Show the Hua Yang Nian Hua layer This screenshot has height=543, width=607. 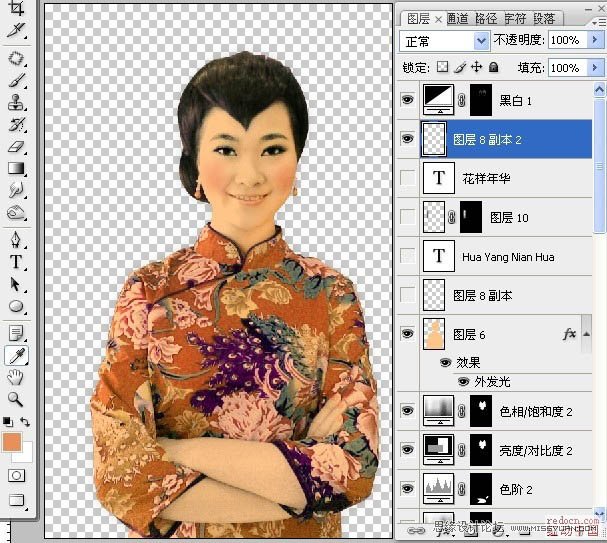pos(408,256)
